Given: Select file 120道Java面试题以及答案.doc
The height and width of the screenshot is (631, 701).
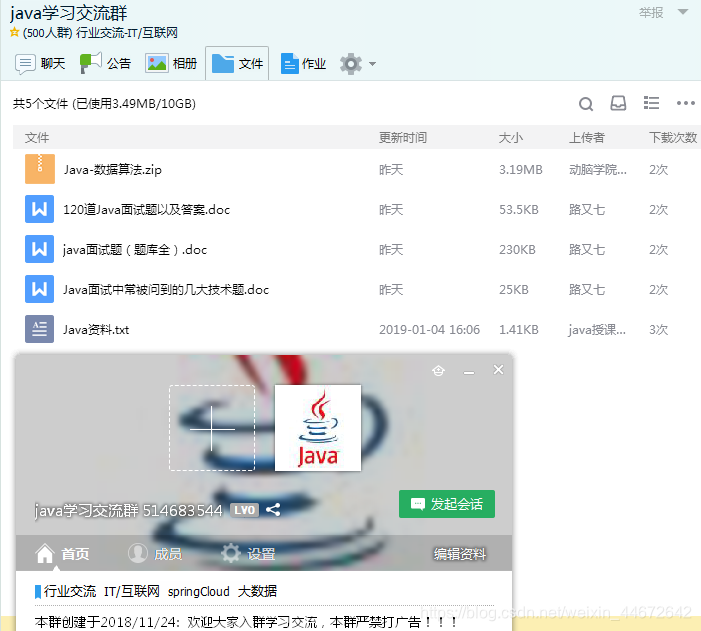Looking at the screenshot, I should pos(146,209).
